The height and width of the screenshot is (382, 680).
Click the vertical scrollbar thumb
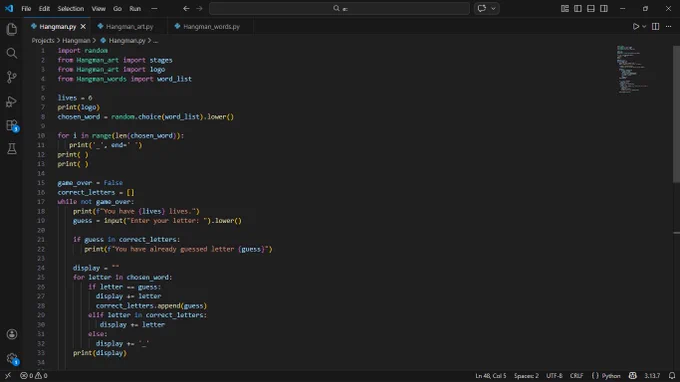676,114
